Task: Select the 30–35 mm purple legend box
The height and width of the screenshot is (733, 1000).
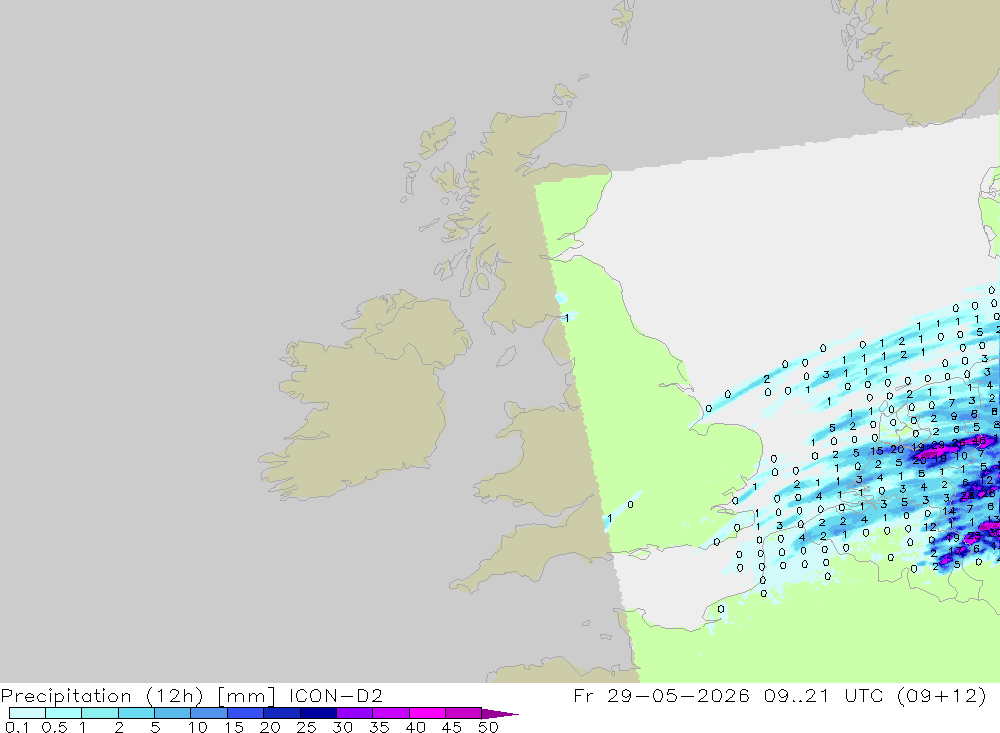Action: tap(354, 713)
